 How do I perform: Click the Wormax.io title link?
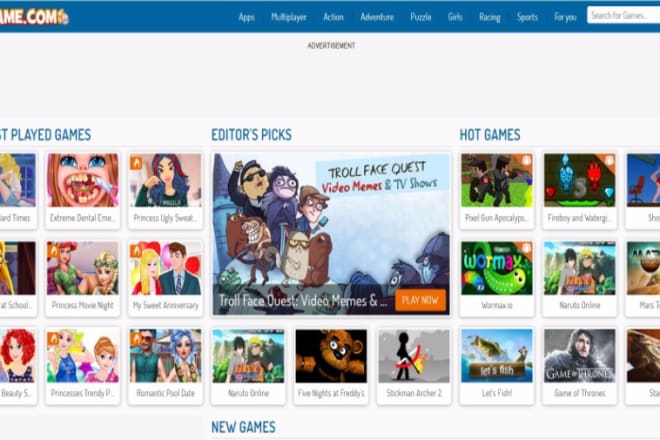(497, 305)
